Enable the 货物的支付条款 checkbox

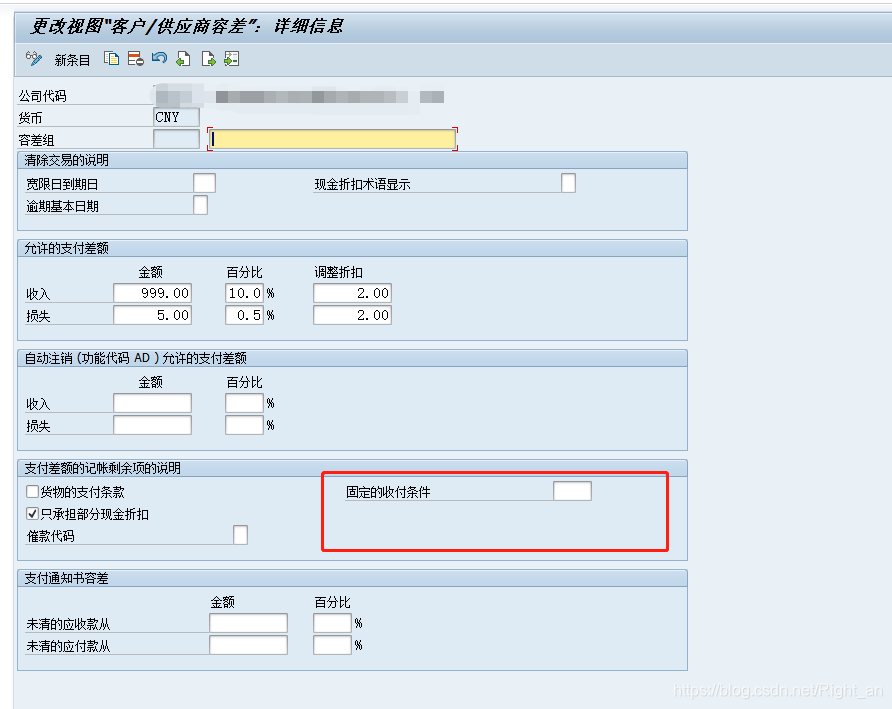tap(32, 492)
